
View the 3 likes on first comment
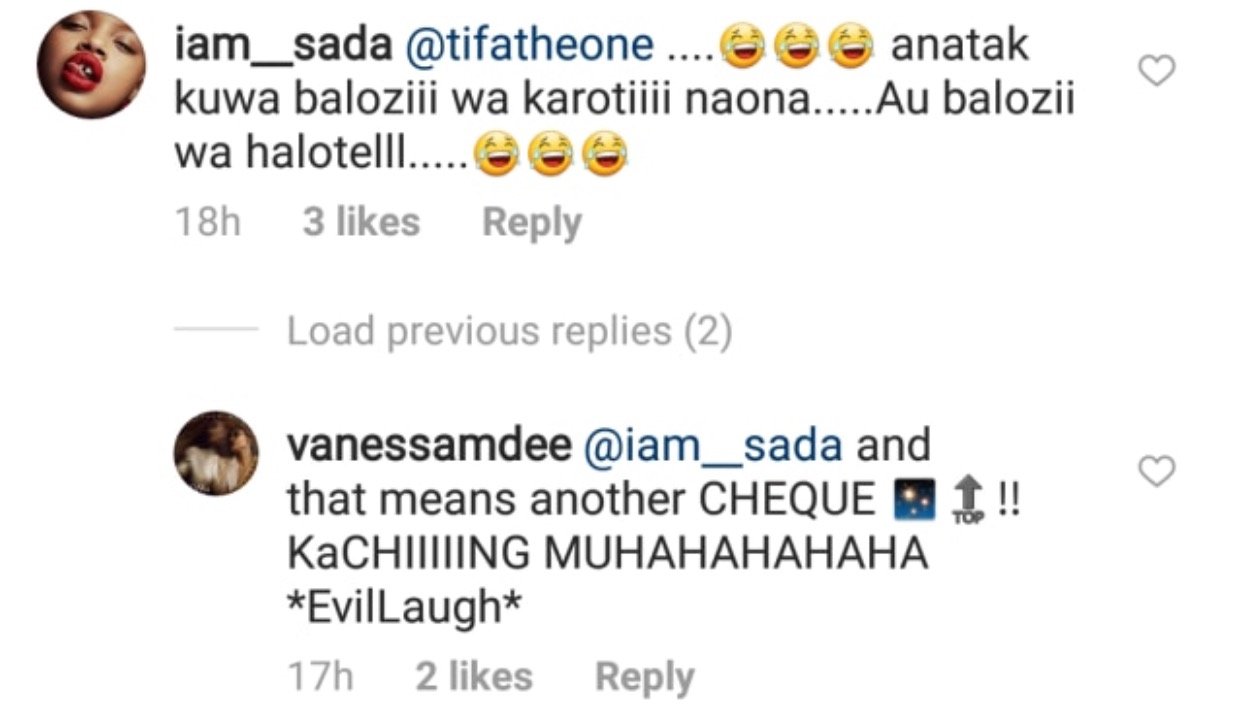point(361,222)
